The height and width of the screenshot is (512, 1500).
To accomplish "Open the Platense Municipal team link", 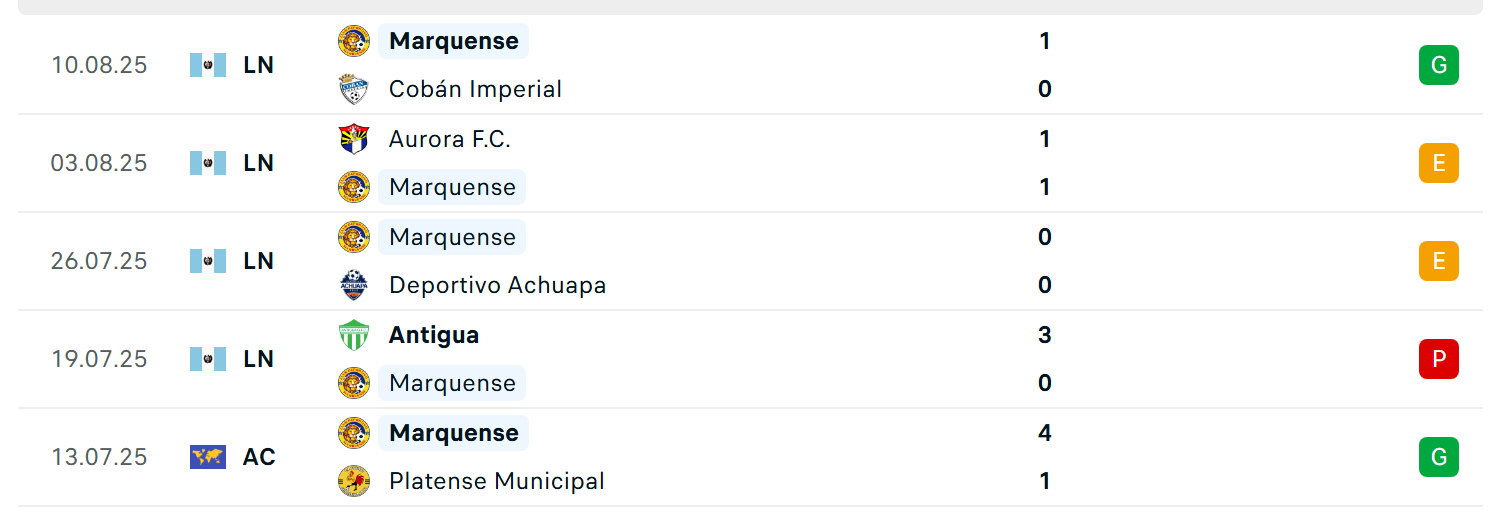I will pos(497,481).
